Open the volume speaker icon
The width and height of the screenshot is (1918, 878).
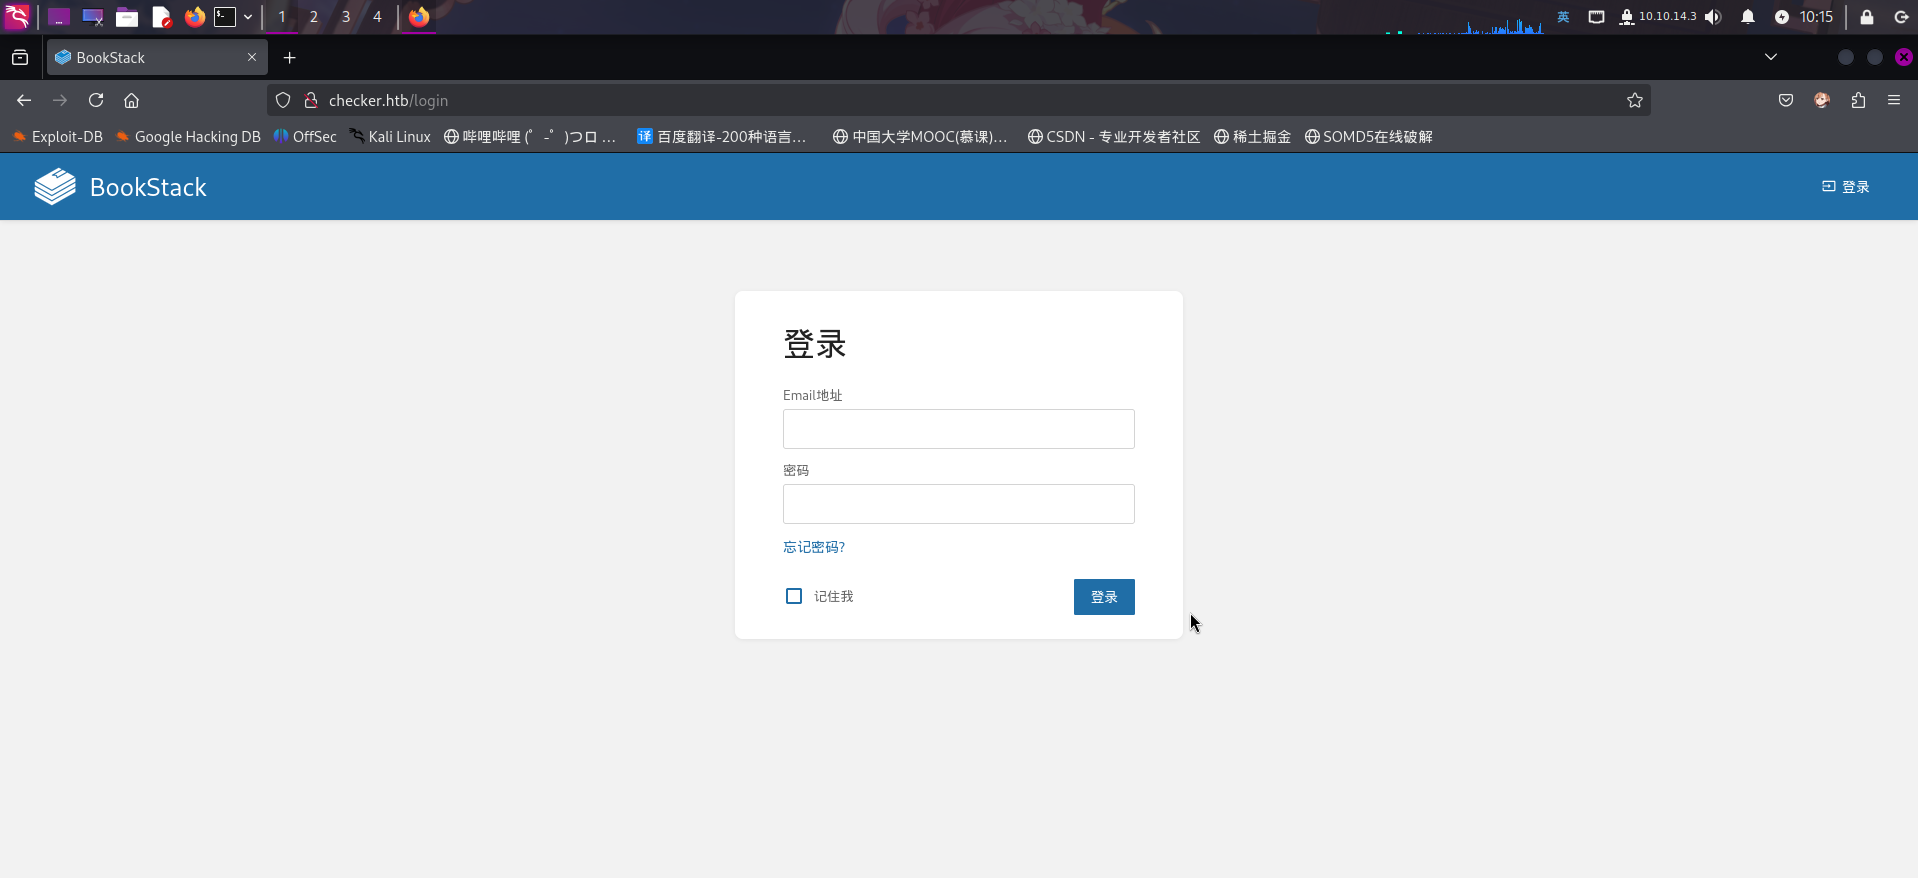pos(1714,17)
